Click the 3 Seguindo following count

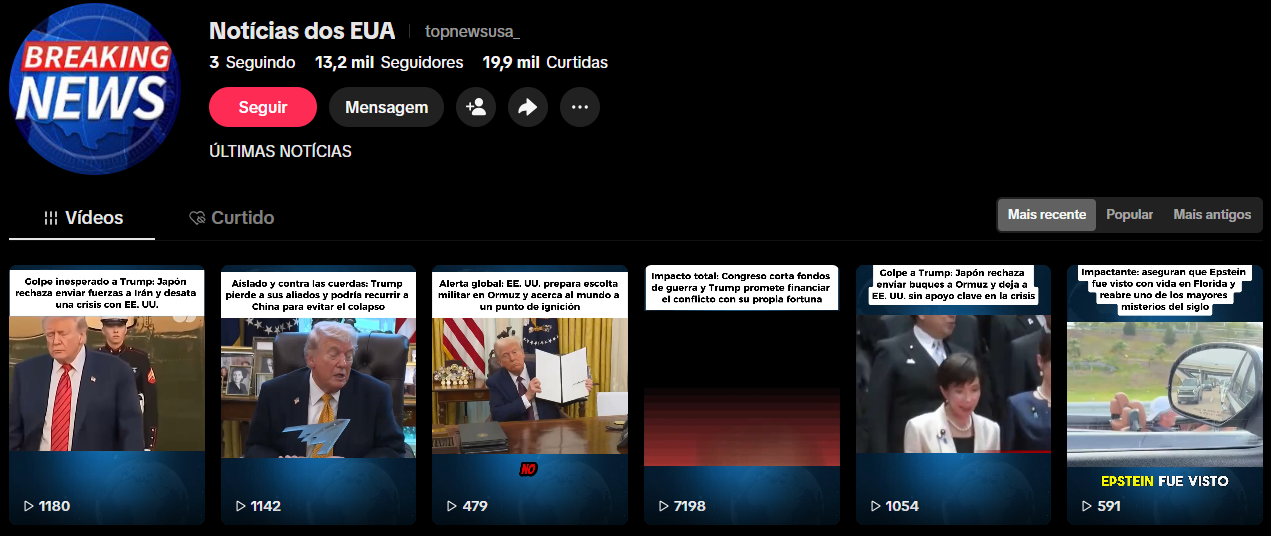point(252,62)
